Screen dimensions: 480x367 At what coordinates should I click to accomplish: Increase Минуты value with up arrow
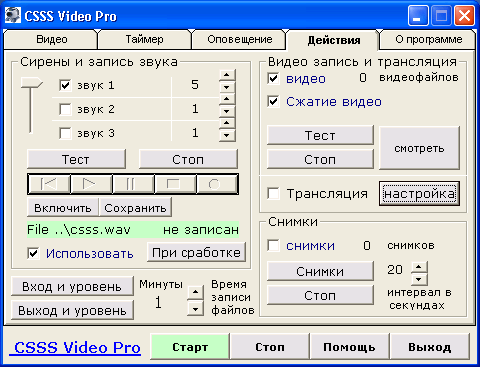tap(196, 292)
